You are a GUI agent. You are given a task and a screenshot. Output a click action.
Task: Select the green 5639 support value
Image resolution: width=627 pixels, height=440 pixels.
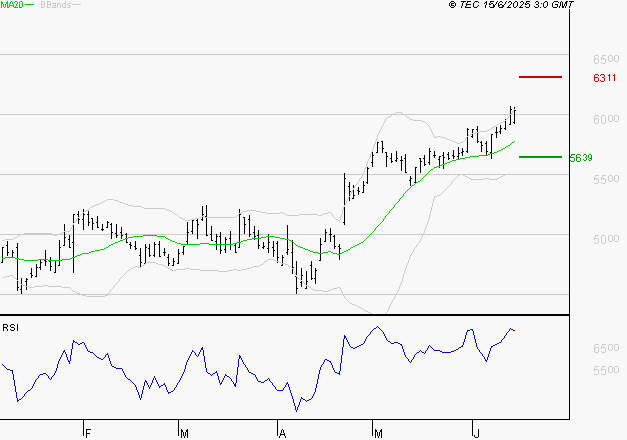point(579,158)
